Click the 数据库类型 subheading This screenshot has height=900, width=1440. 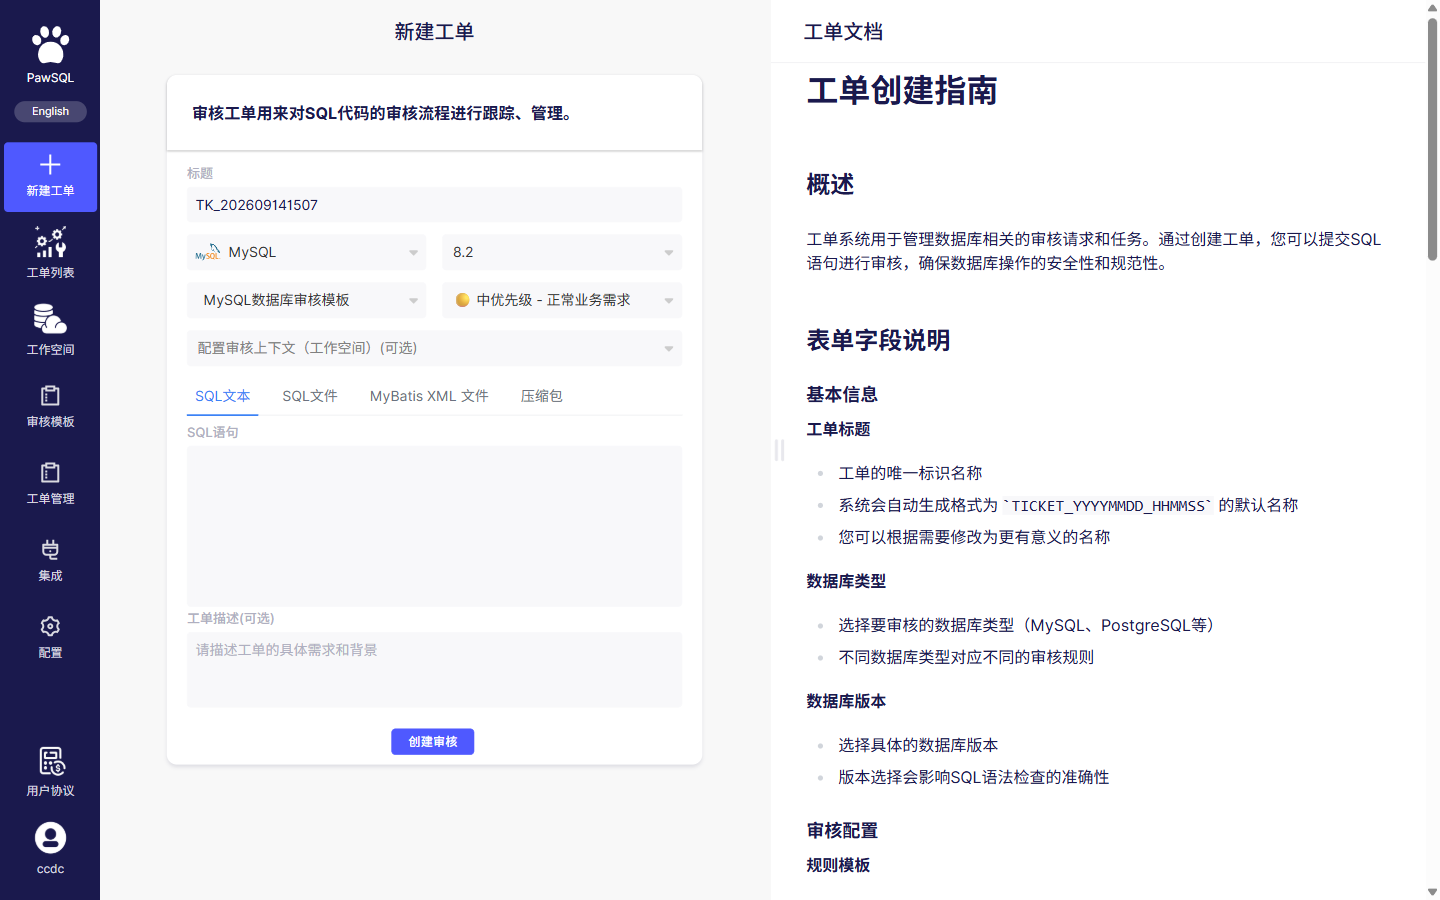click(x=846, y=581)
